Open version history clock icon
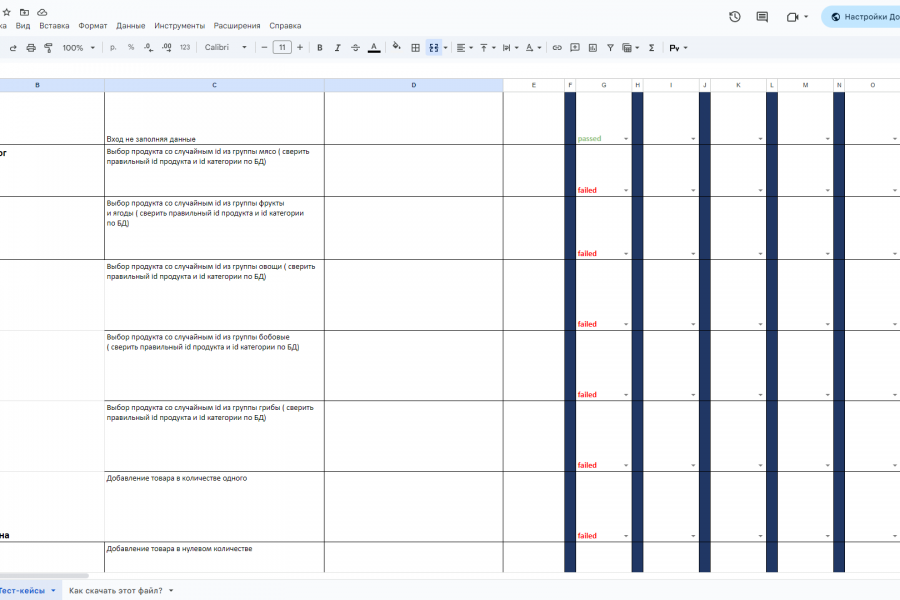The height and width of the screenshot is (600, 900). click(735, 17)
